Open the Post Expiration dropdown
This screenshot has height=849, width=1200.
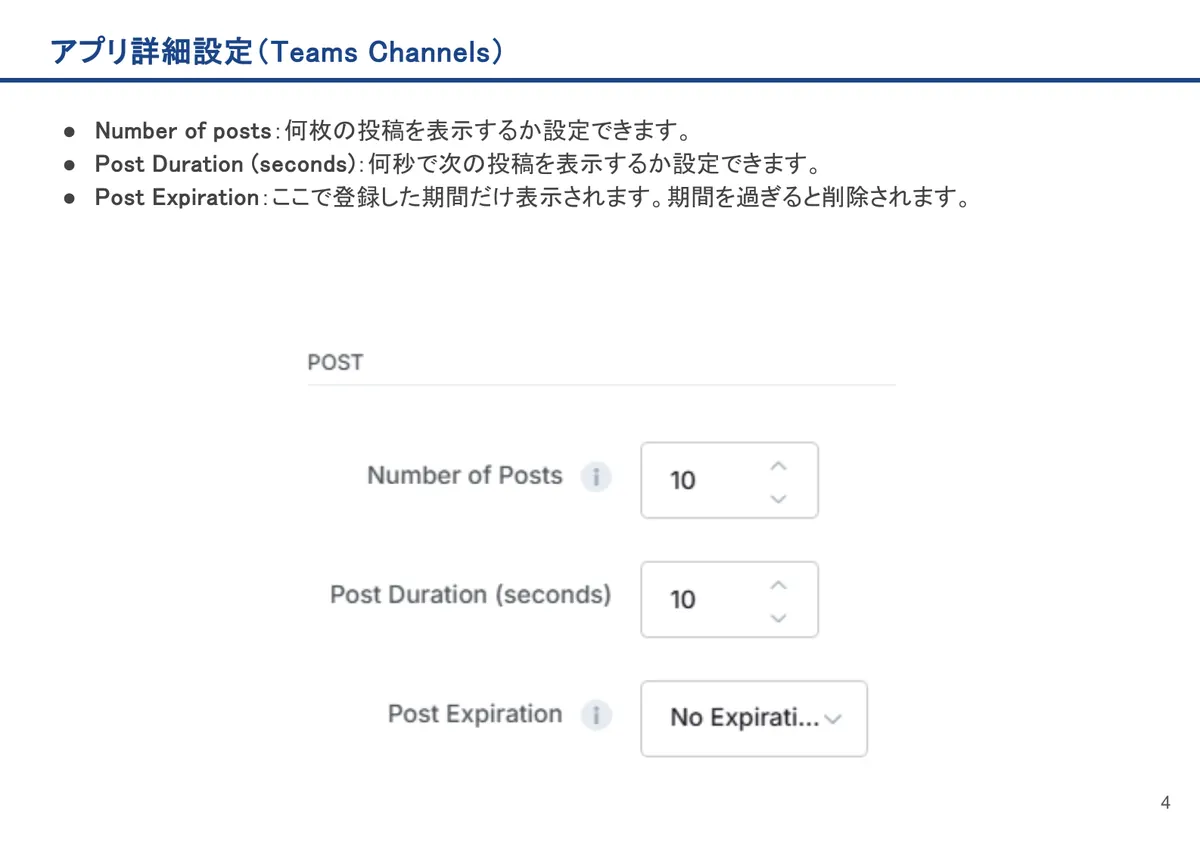pos(754,718)
